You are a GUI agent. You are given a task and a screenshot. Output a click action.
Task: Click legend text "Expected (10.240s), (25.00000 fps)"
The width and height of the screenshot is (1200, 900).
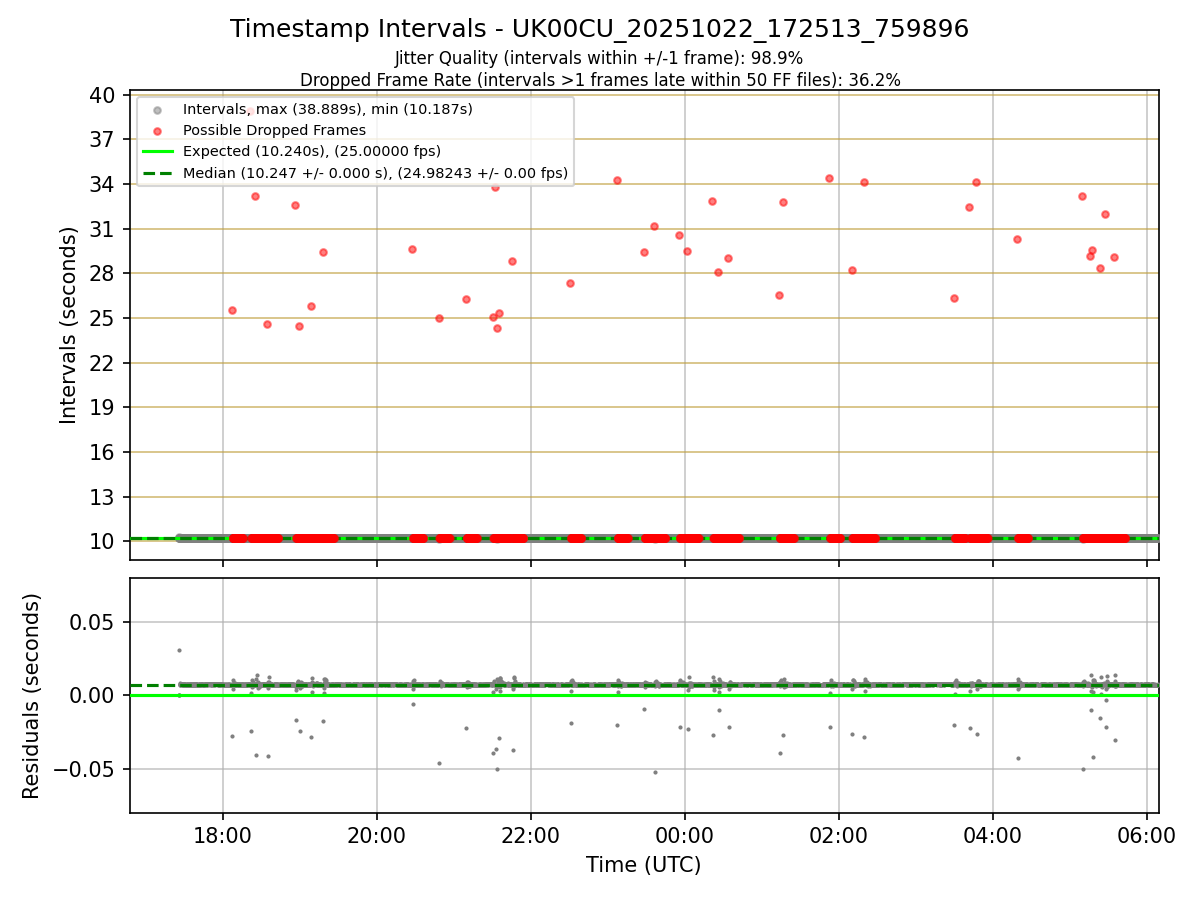pos(312,152)
